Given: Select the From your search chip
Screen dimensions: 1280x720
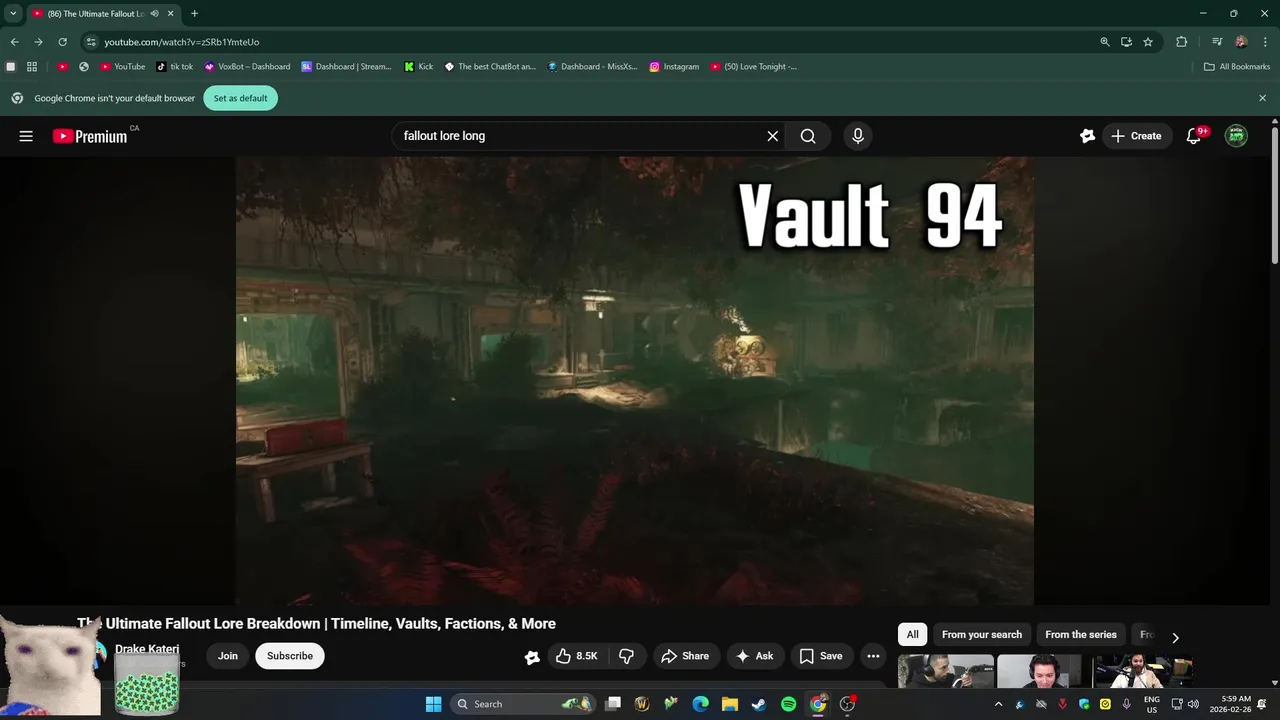Looking at the screenshot, I should pos(982,635).
